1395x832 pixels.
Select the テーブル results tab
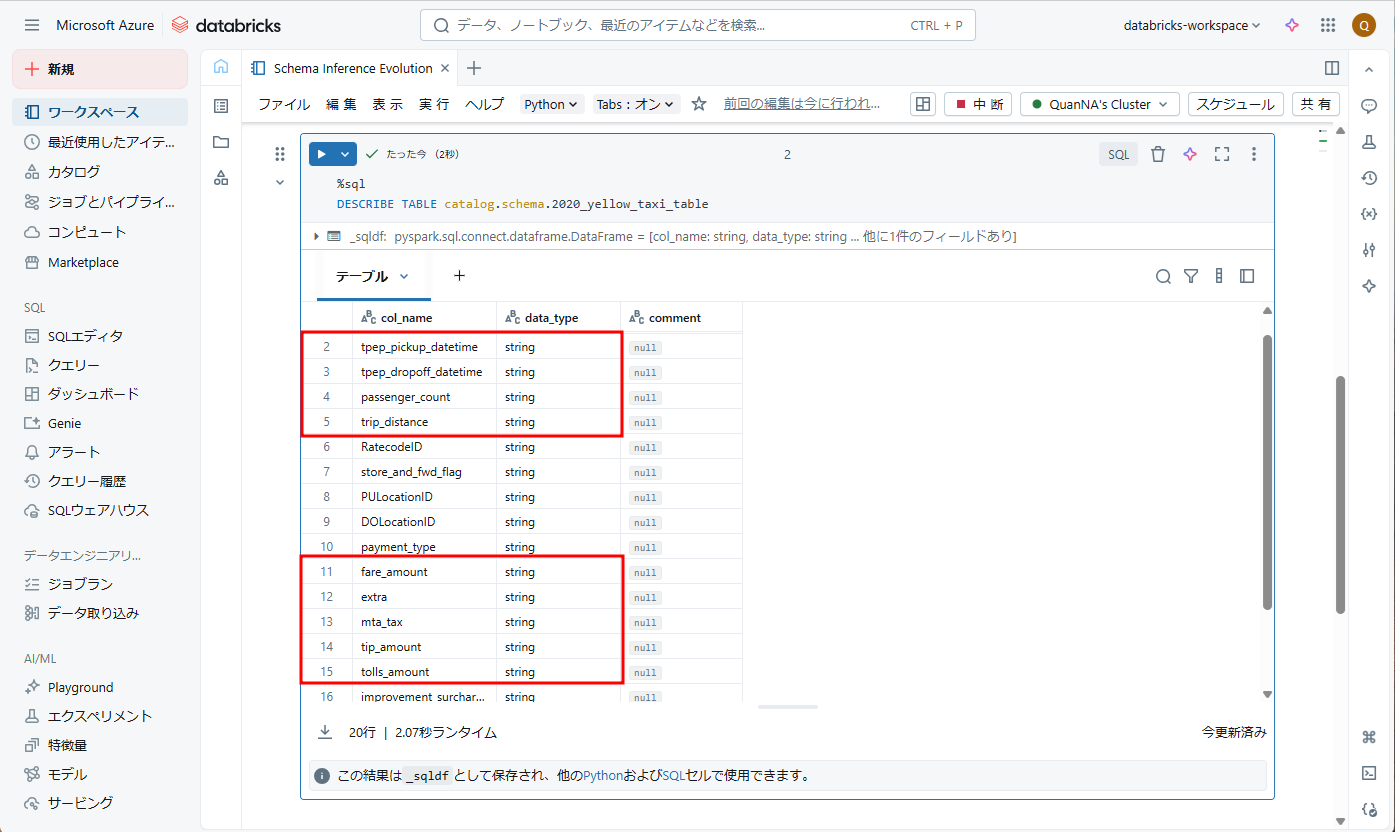372,276
